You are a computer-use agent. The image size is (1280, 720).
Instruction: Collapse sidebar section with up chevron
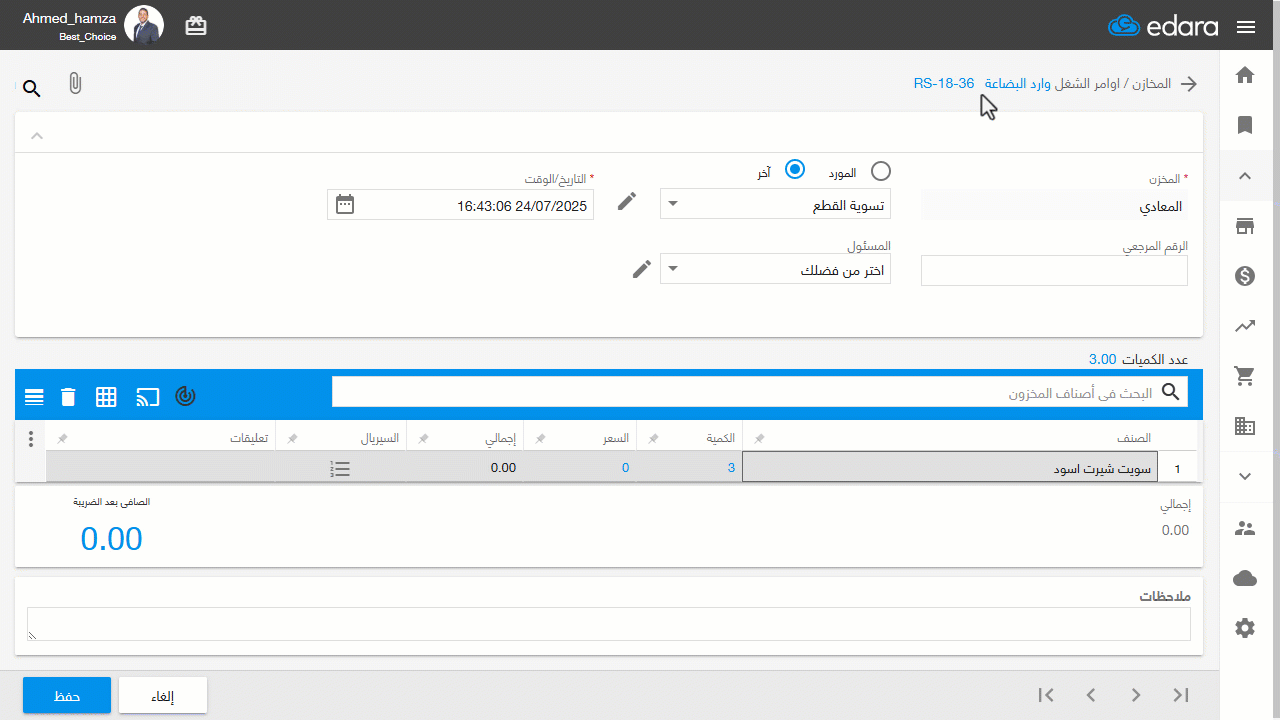point(1245,176)
